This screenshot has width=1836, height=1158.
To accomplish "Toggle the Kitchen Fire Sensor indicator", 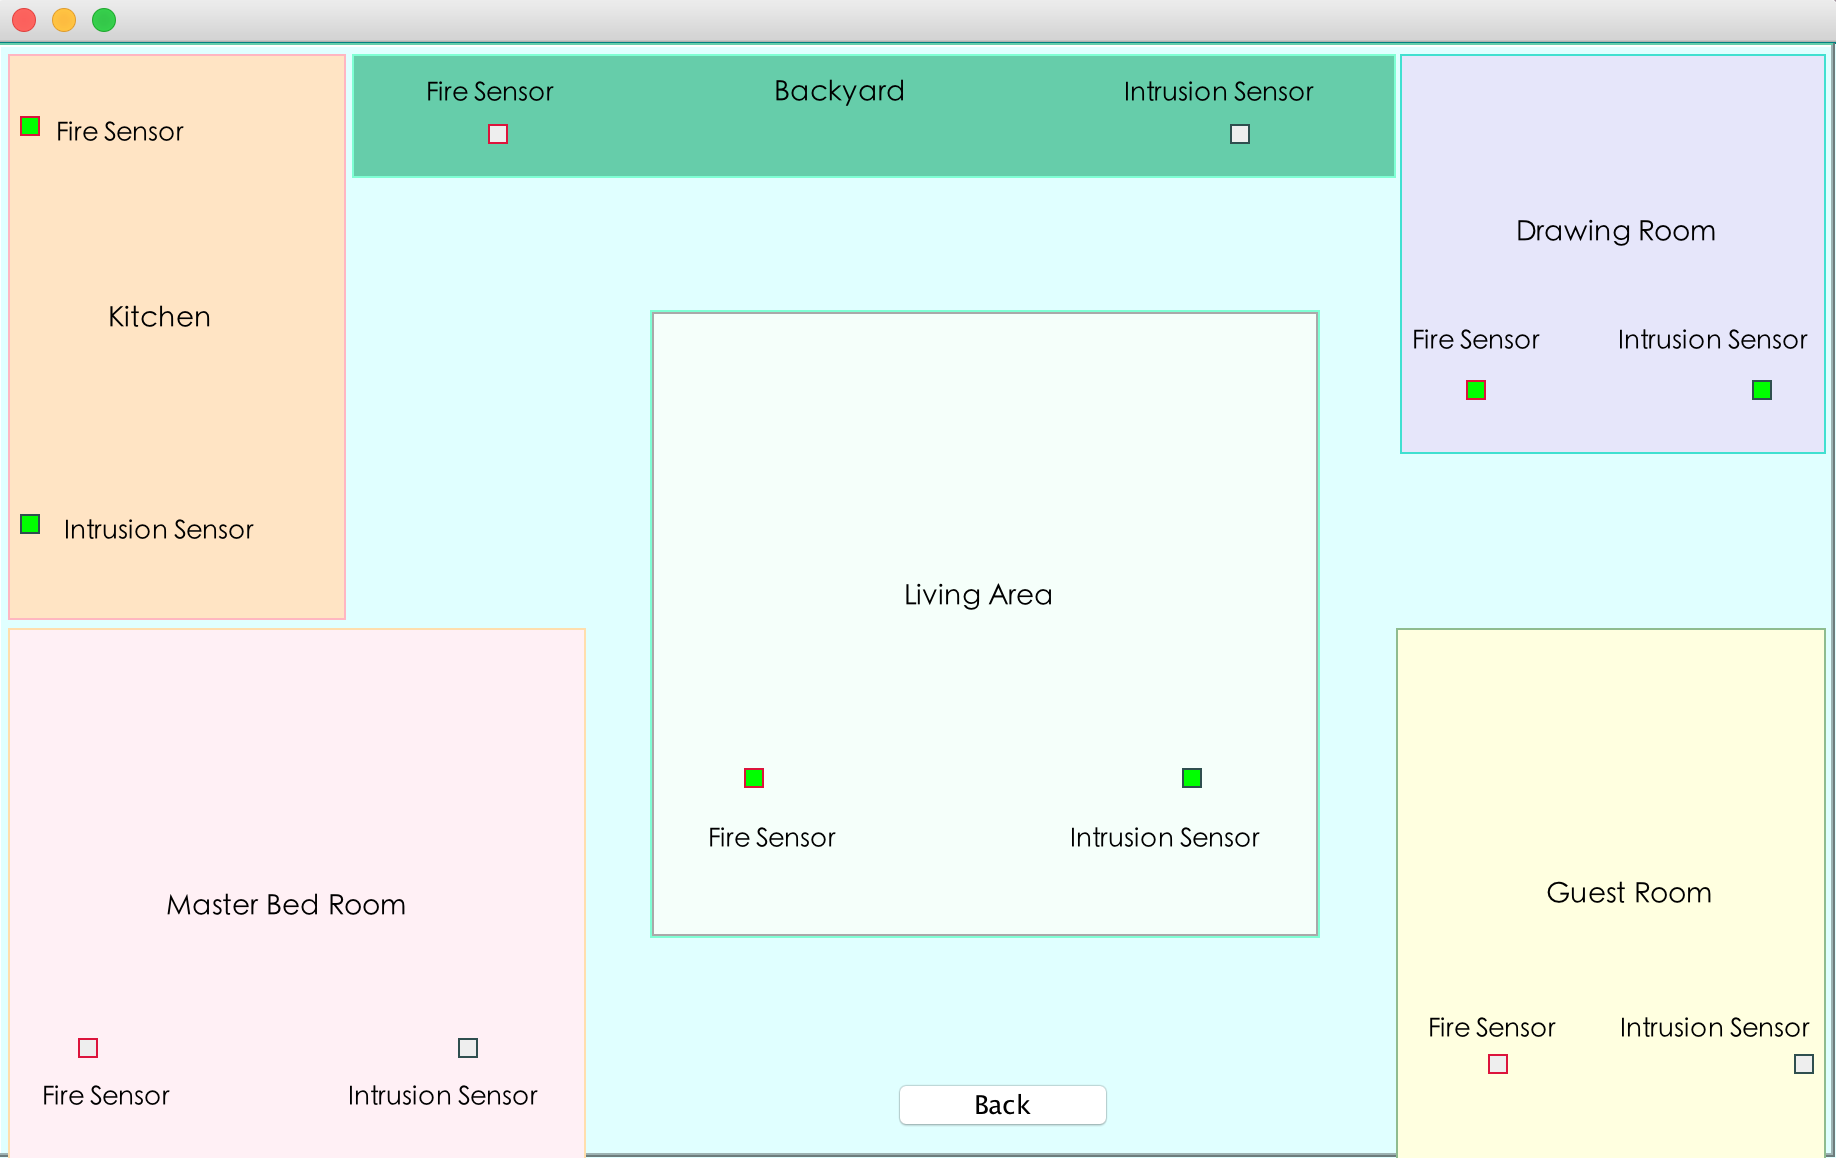I will [29, 126].
